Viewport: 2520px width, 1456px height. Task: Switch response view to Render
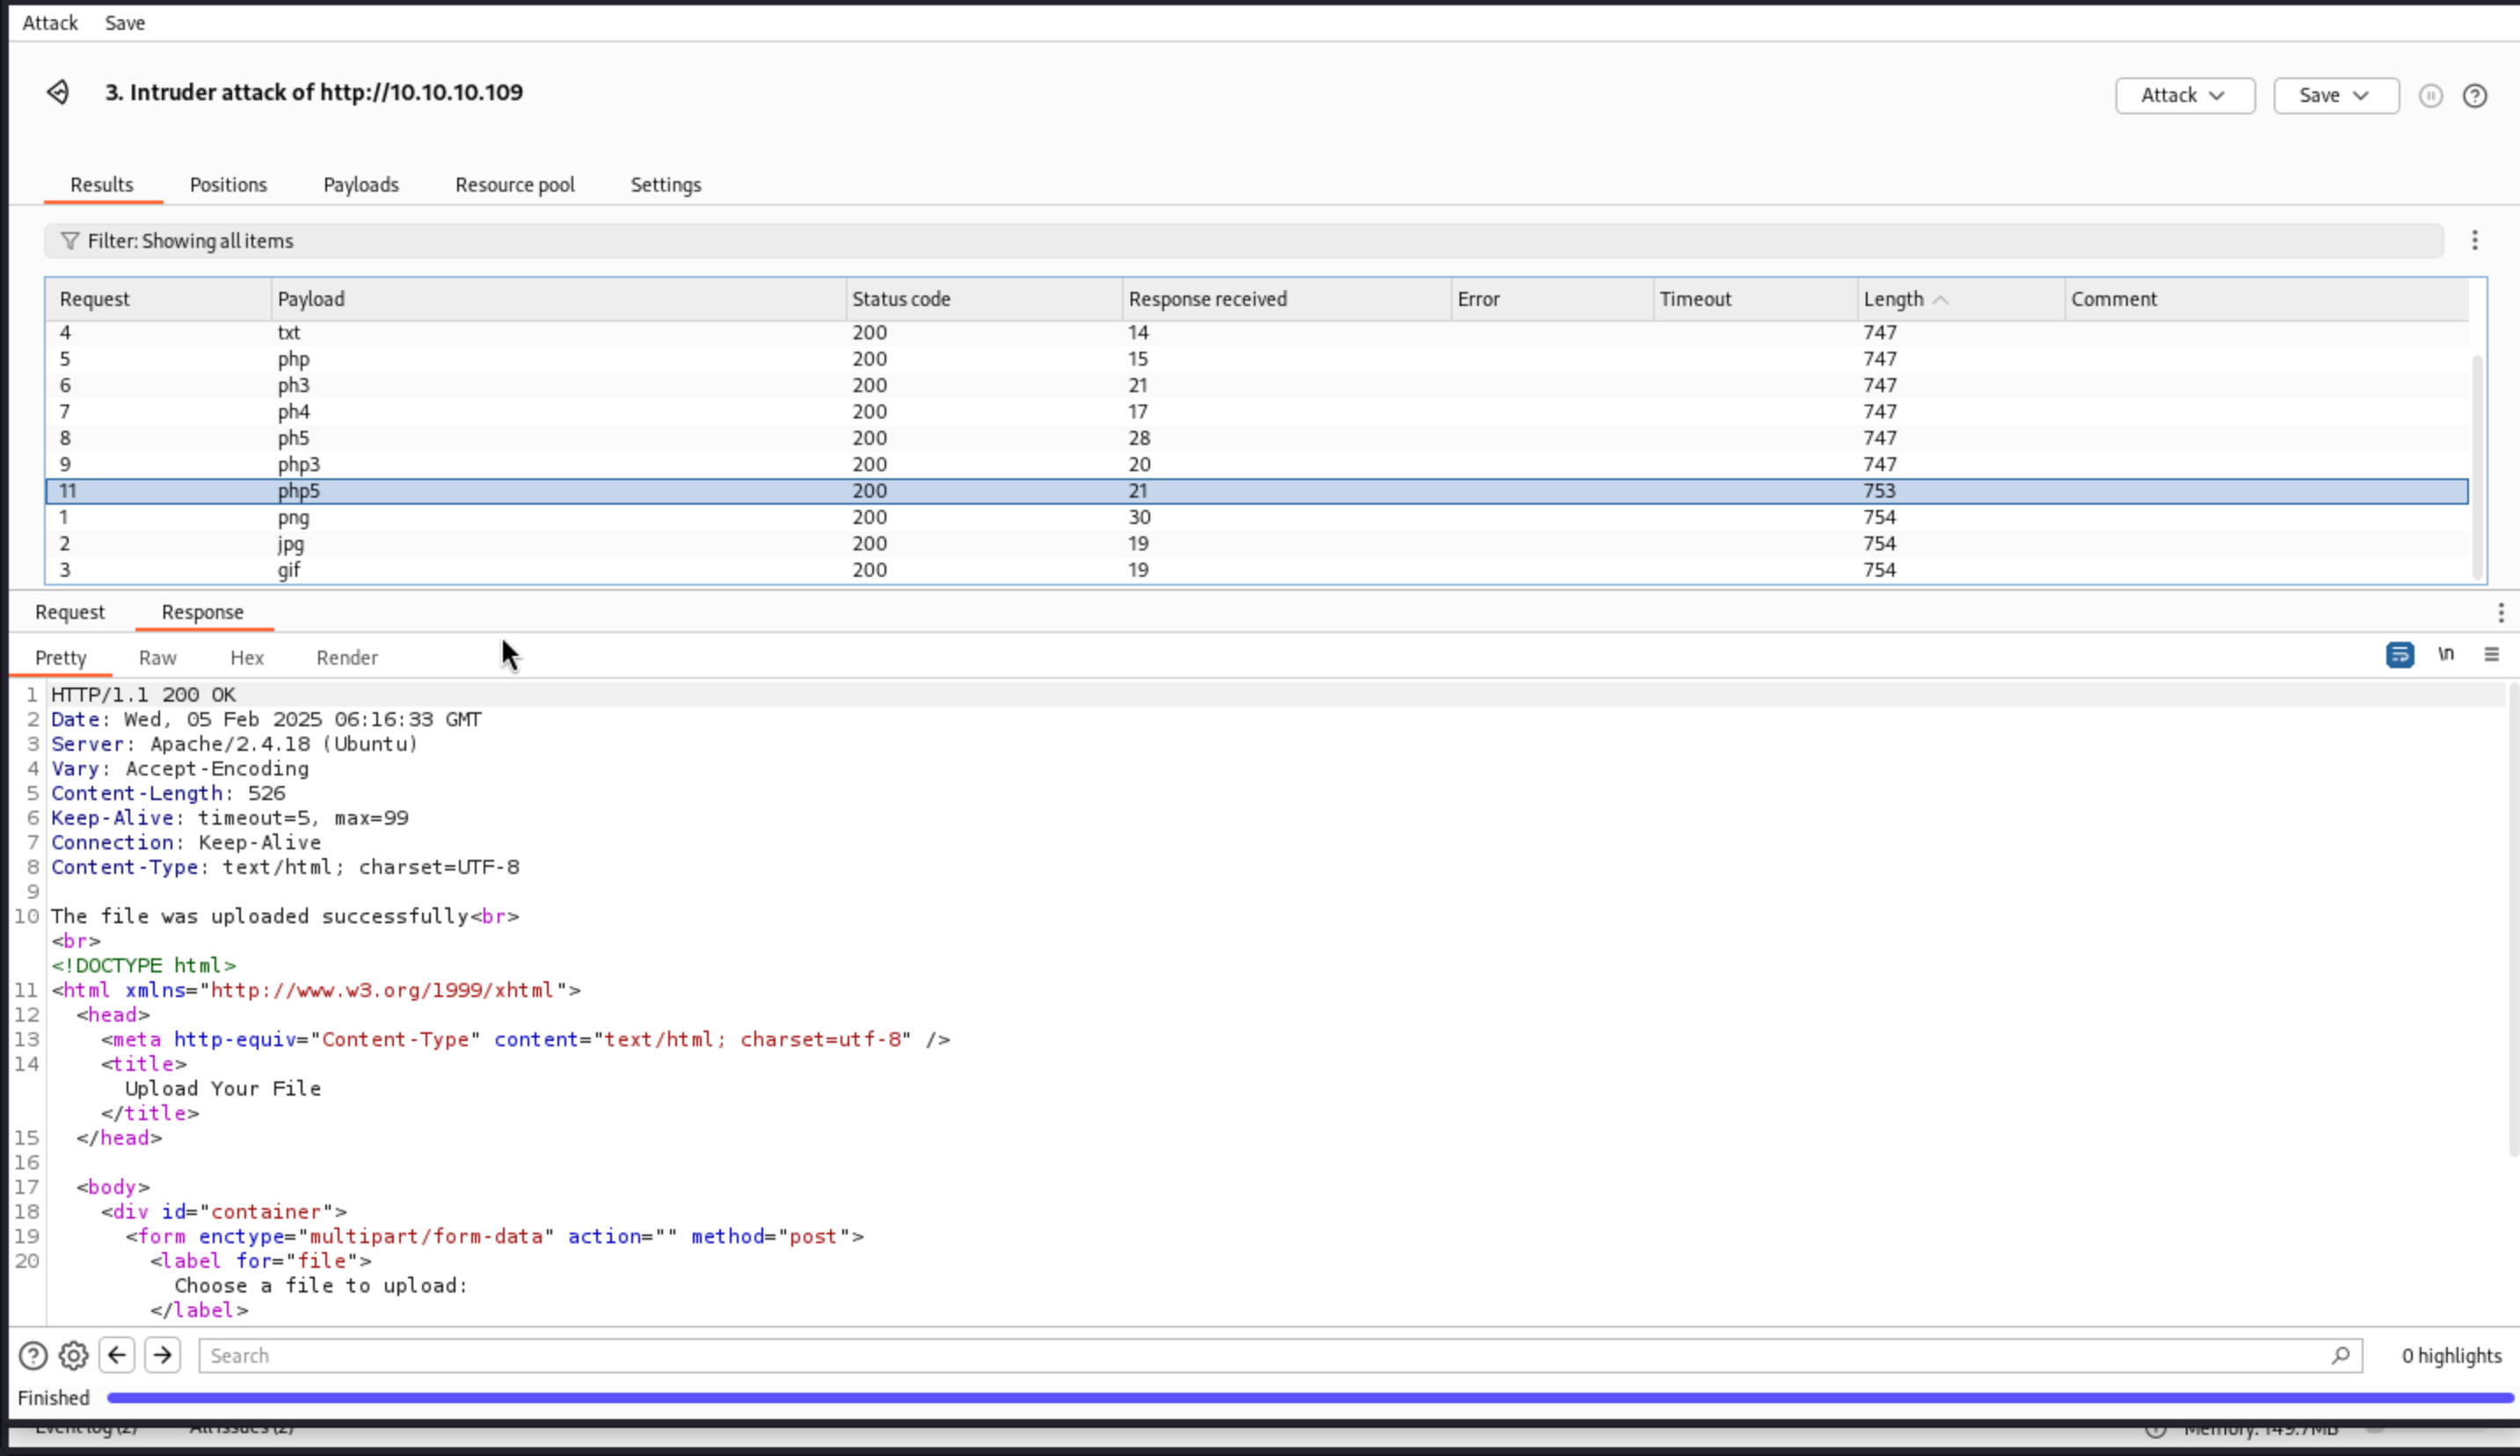tap(347, 658)
